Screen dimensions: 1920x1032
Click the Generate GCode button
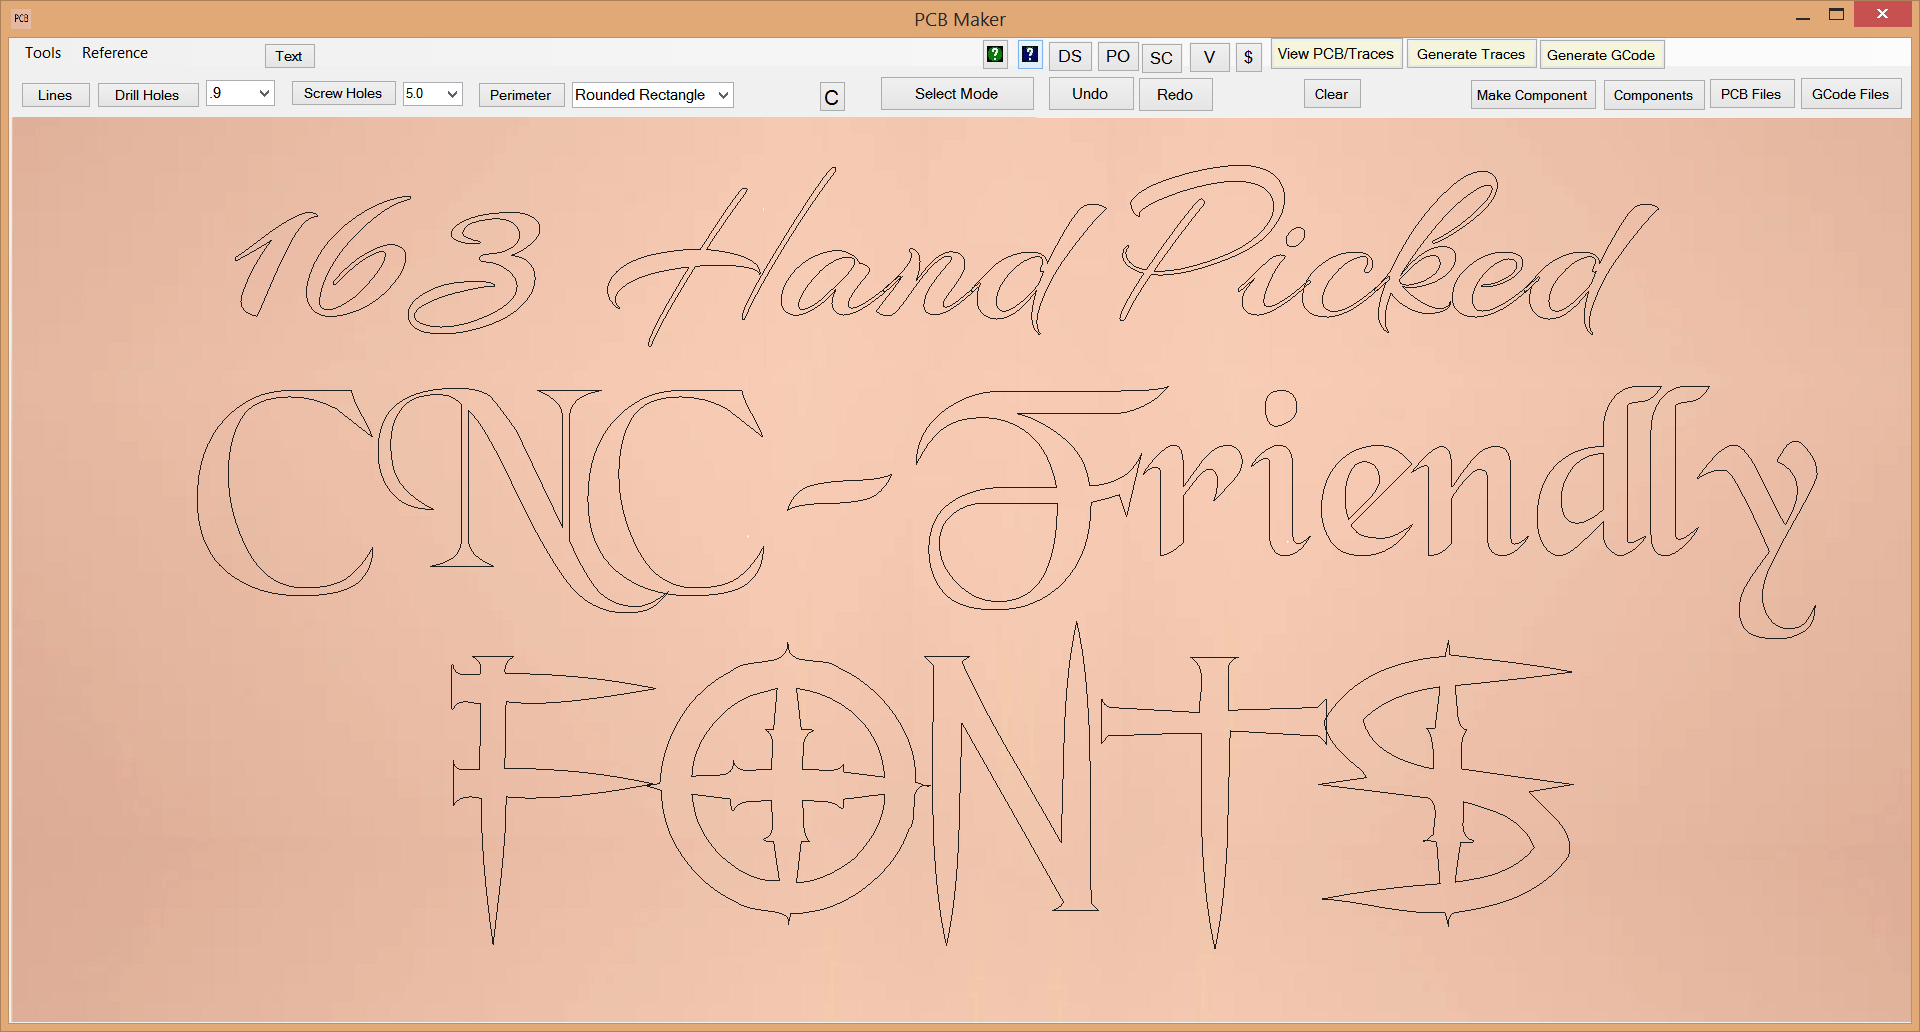tap(1601, 54)
